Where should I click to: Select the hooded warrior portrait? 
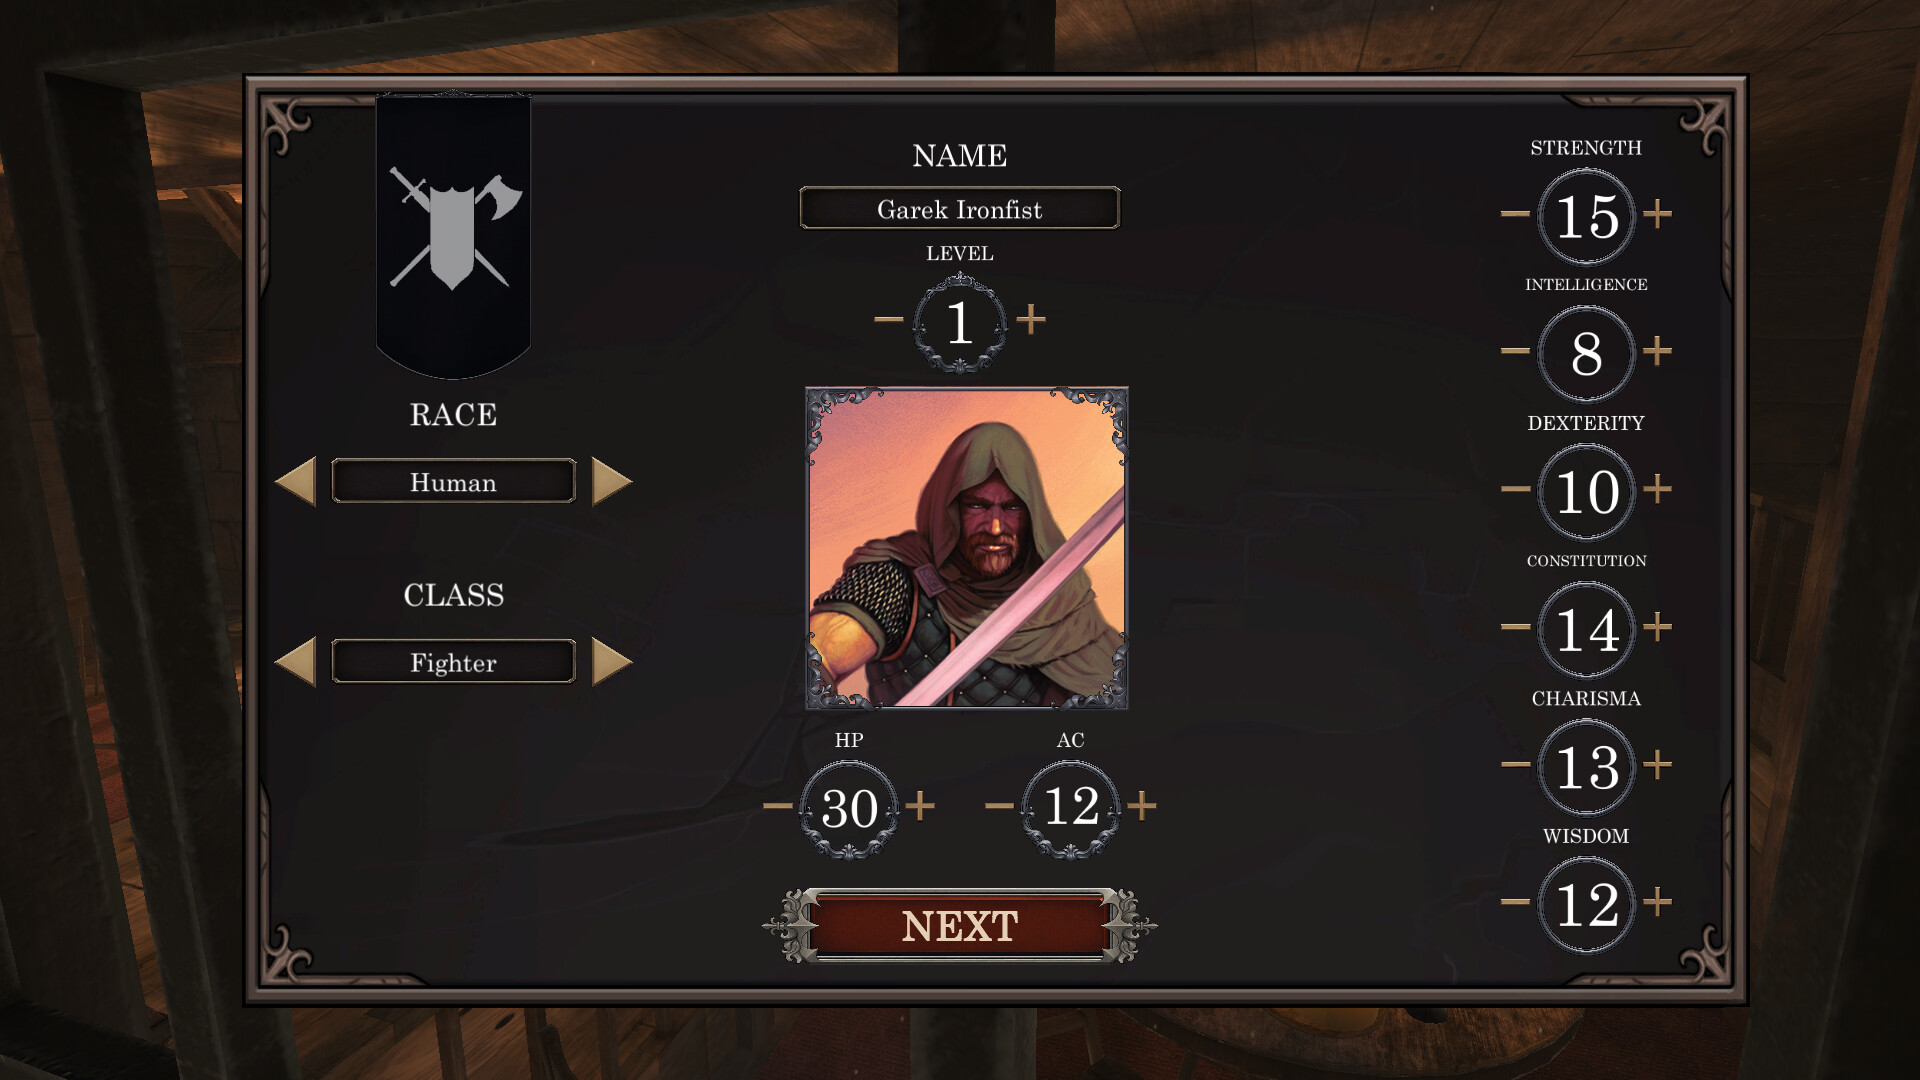(967, 548)
